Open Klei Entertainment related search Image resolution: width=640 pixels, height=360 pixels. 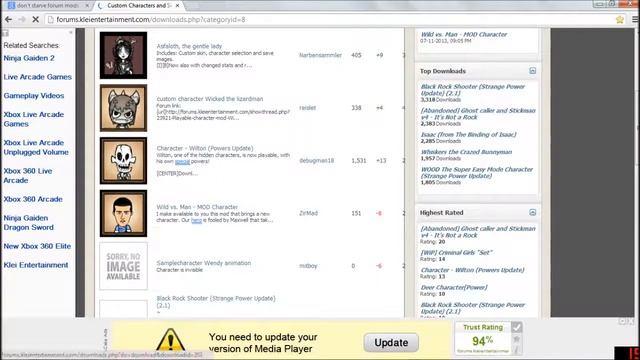(36, 265)
